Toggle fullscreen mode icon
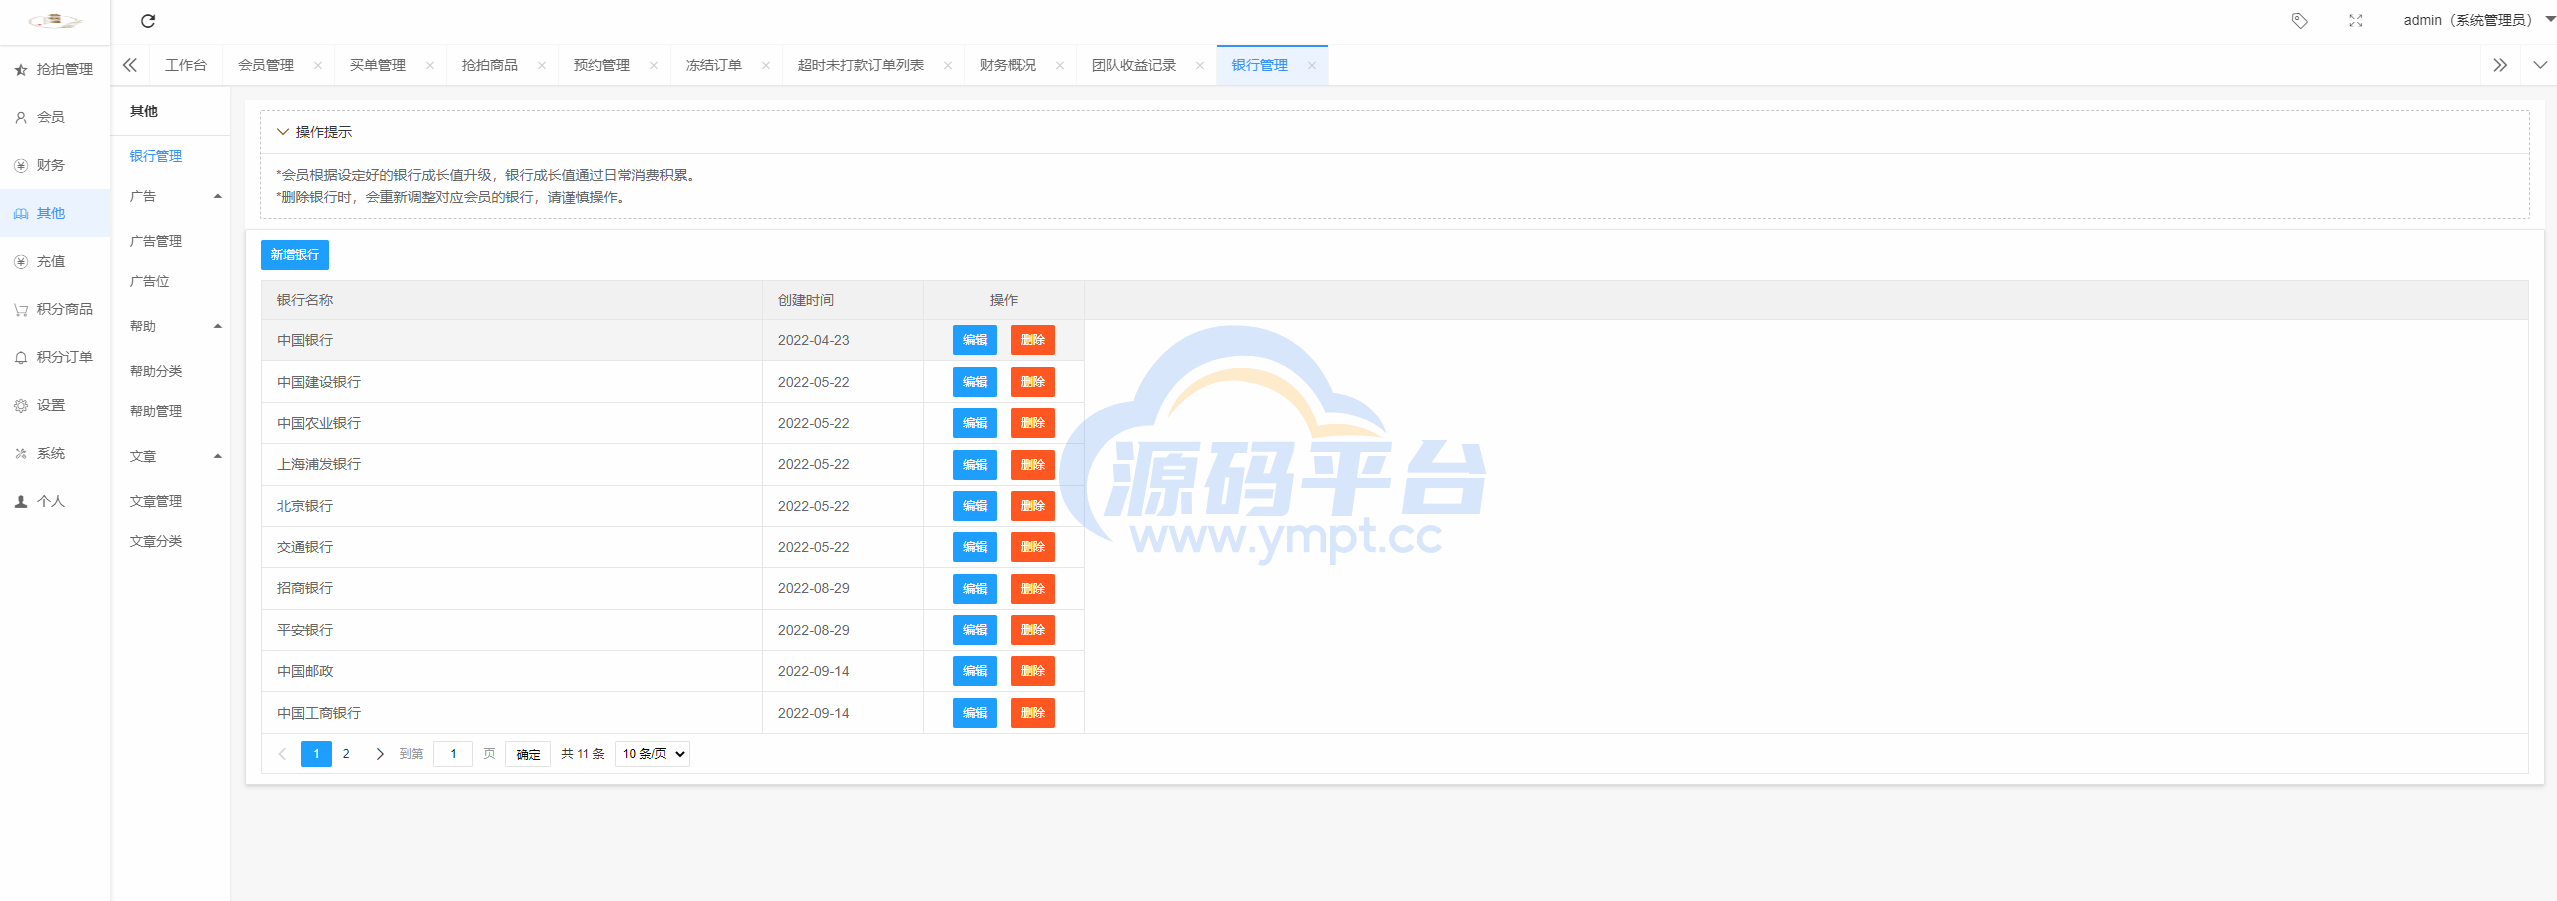The width and height of the screenshot is (2557, 901). (x=2355, y=21)
